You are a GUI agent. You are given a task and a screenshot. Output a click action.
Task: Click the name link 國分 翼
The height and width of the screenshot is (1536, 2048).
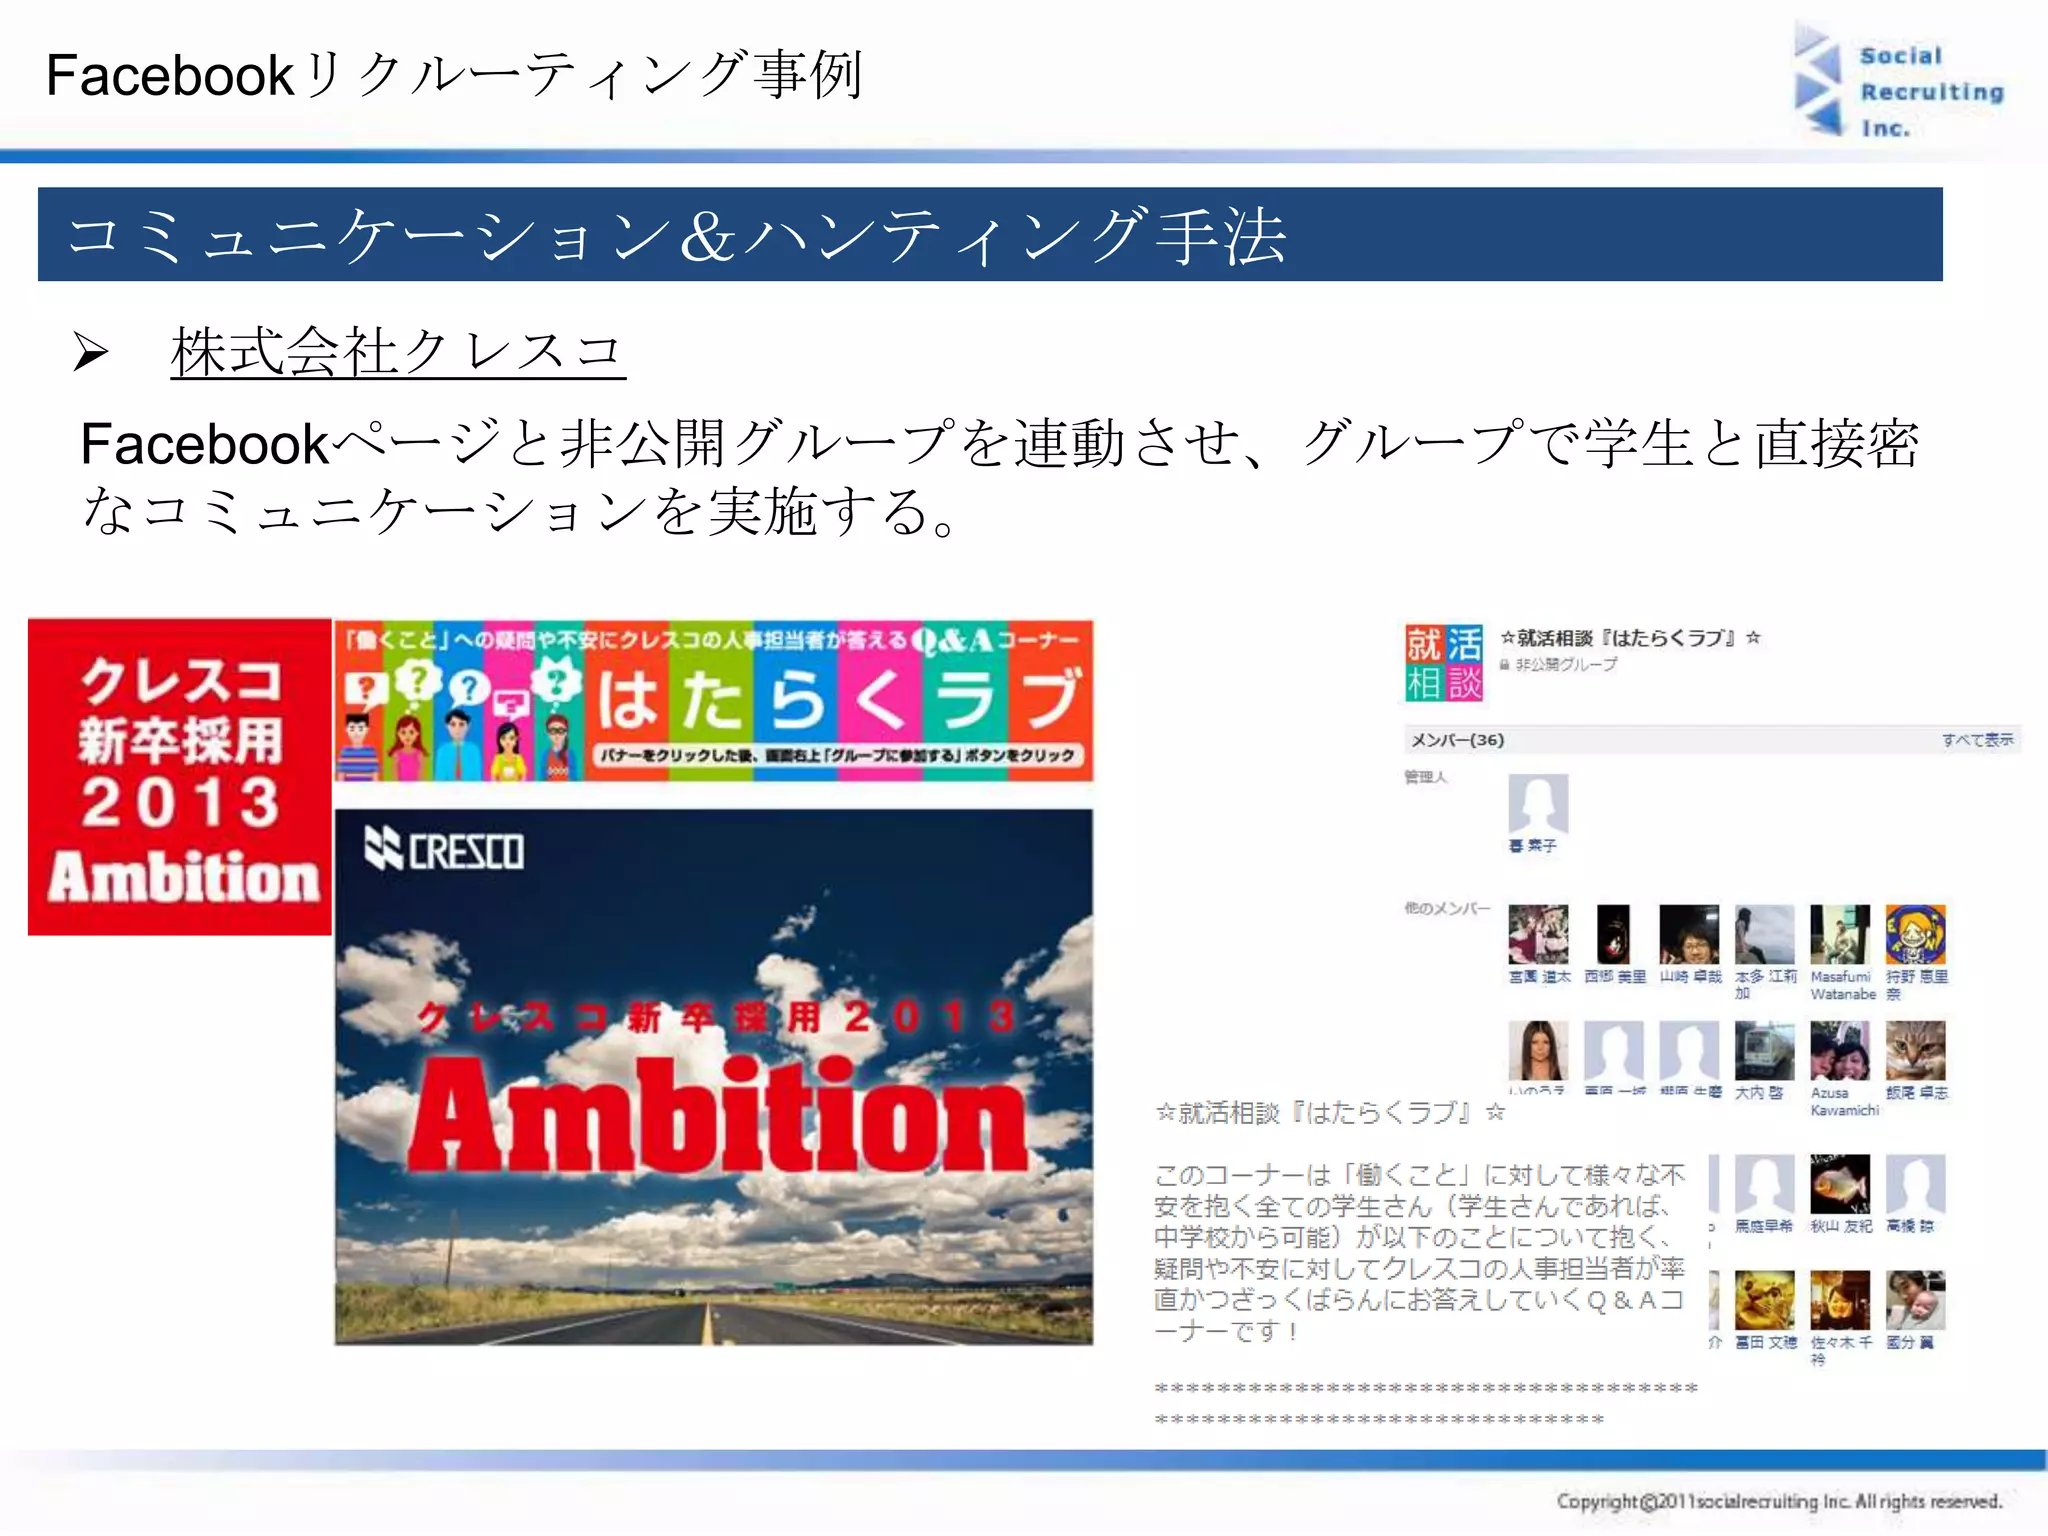point(1910,1342)
